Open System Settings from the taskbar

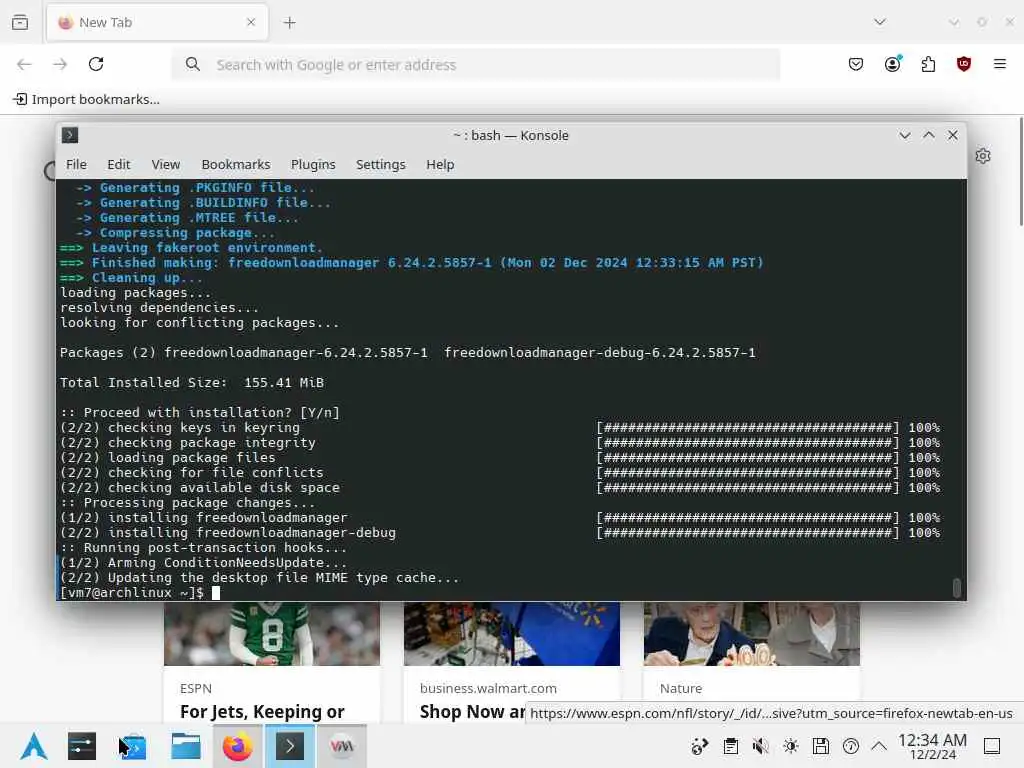click(82, 746)
